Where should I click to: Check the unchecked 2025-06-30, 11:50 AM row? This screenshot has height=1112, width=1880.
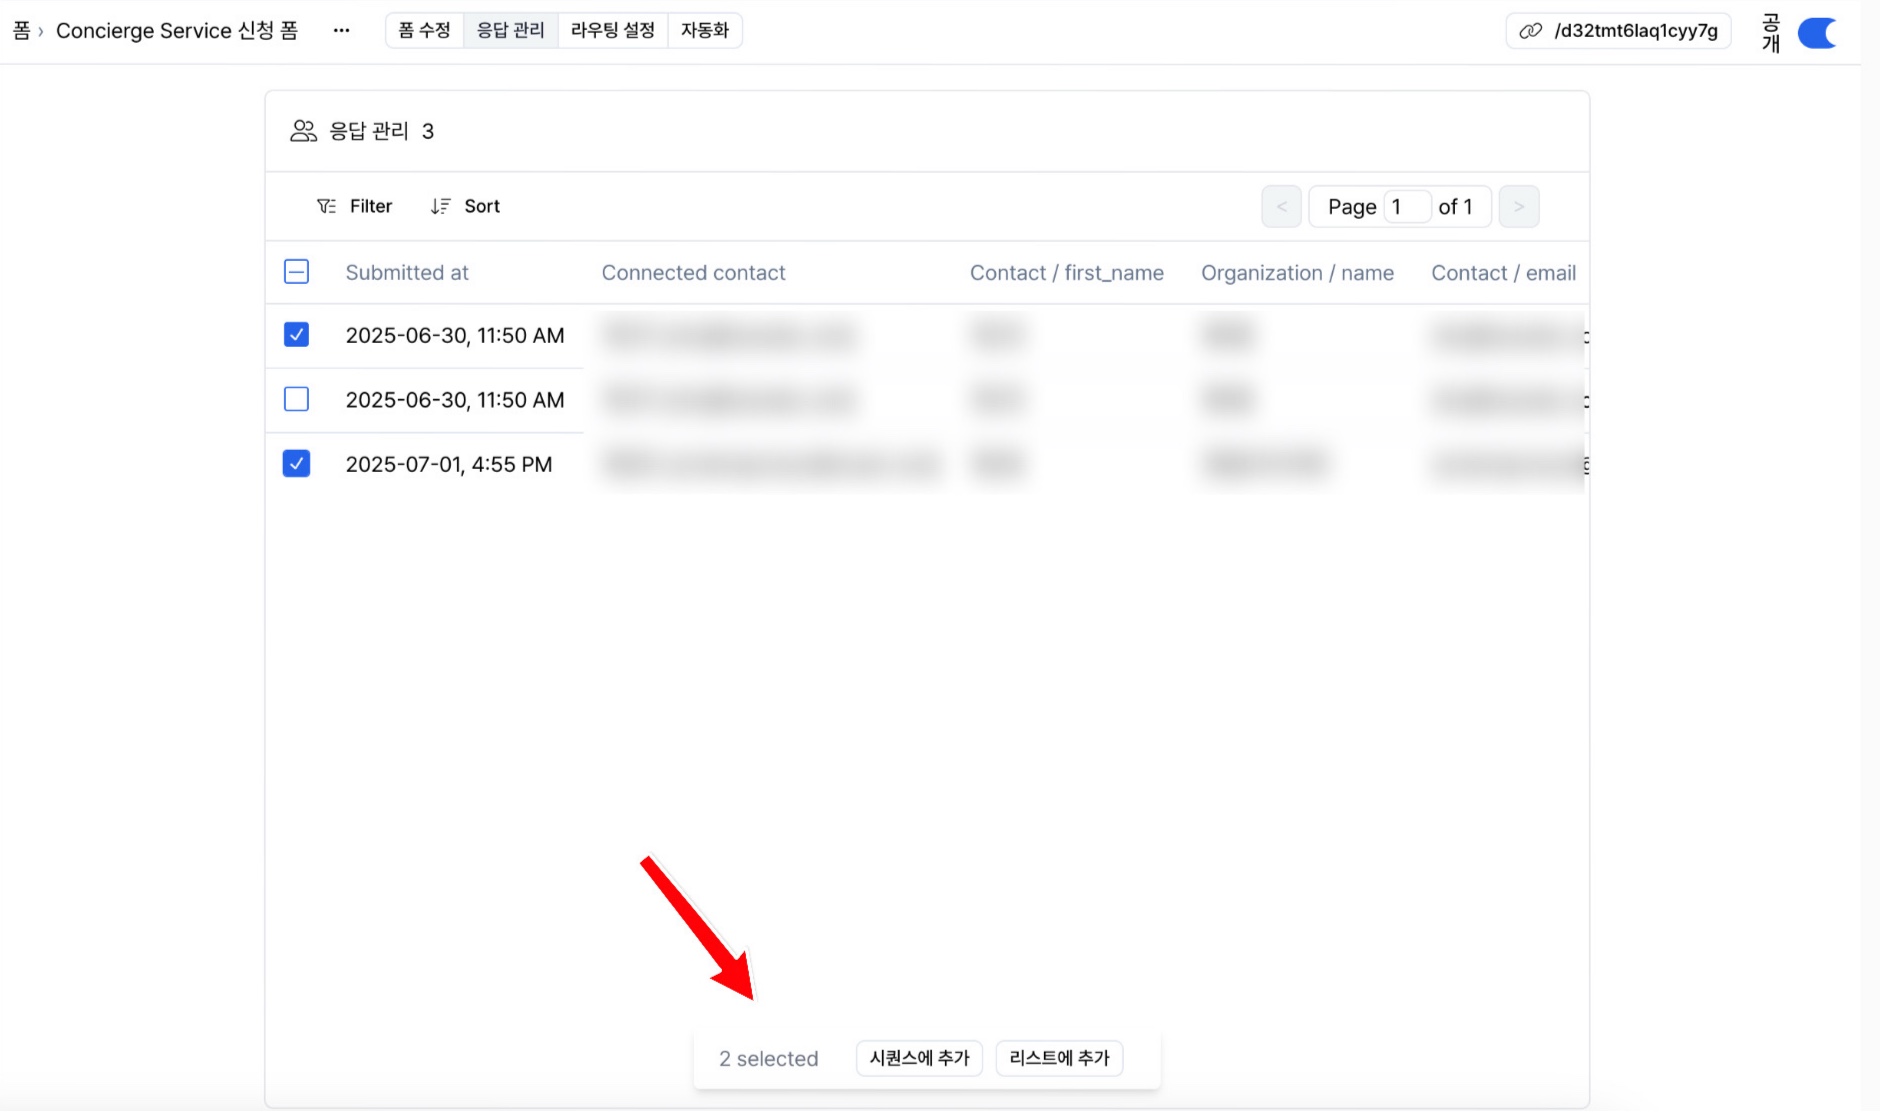pyautogui.click(x=296, y=399)
